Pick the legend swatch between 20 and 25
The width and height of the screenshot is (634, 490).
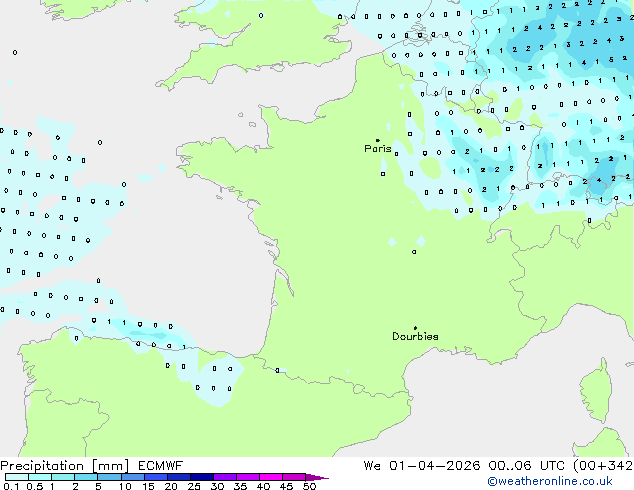pos(179,477)
